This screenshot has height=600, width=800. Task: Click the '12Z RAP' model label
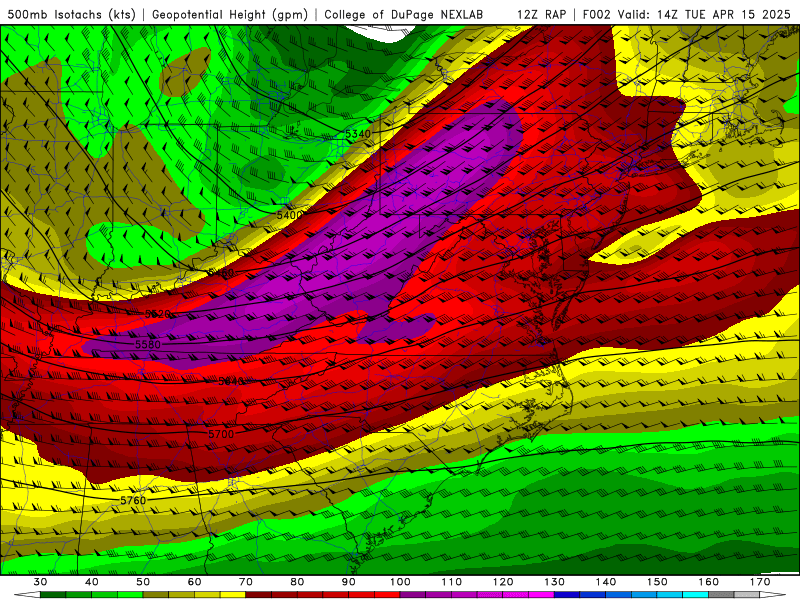pos(541,15)
